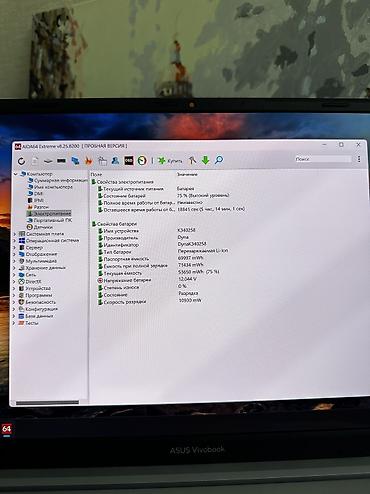Screen dimensions: 370x494
Task: Select Имя компьютера in the tree
Action: point(50,187)
